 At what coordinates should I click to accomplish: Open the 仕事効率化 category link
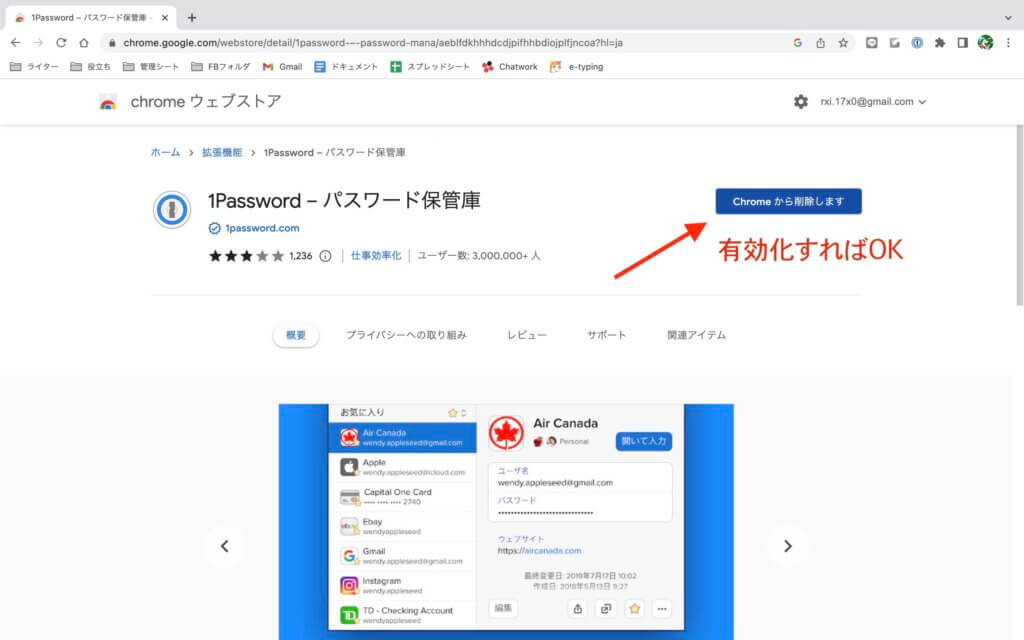click(x=376, y=255)
